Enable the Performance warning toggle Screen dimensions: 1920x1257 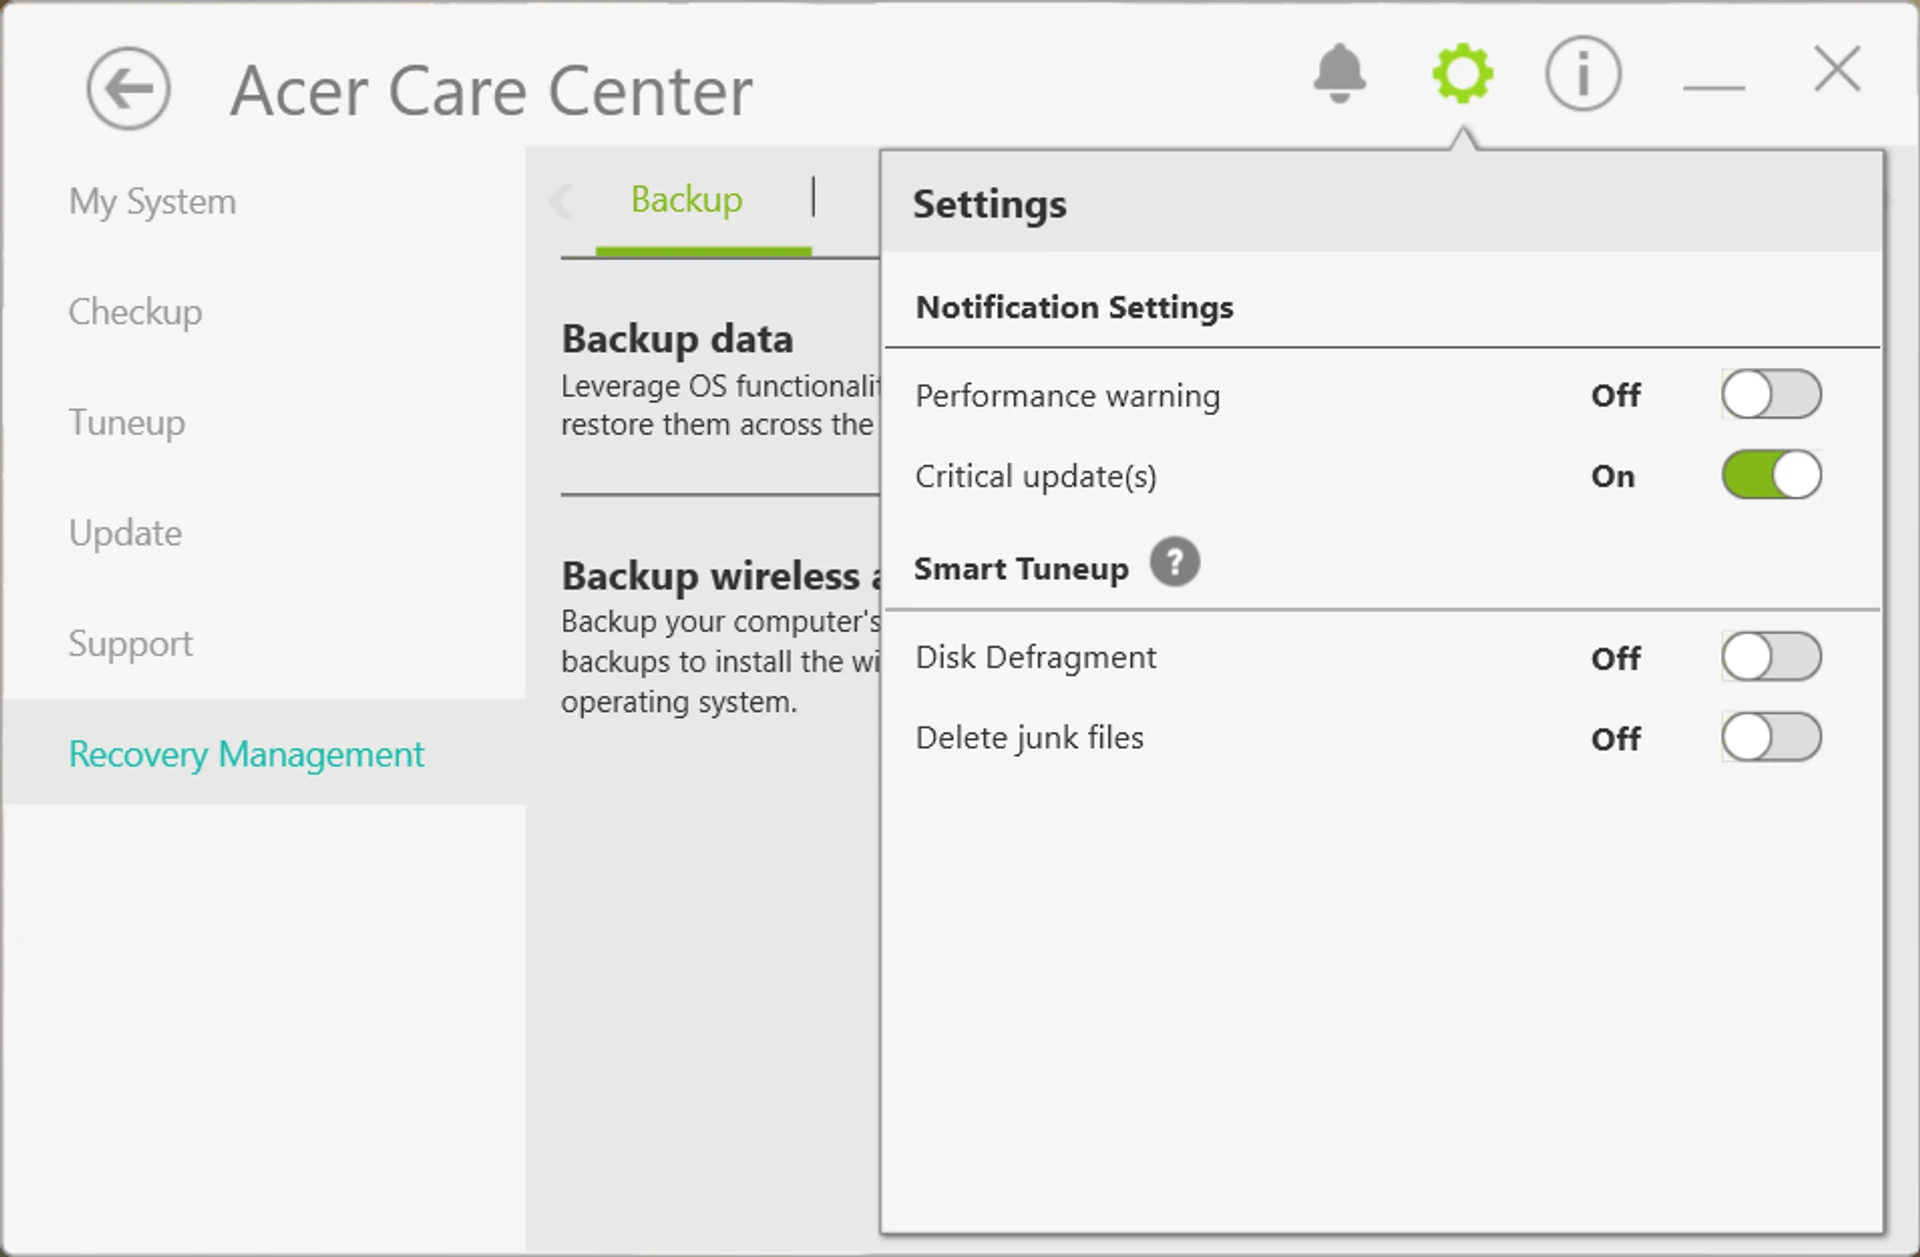(1771, 394)
